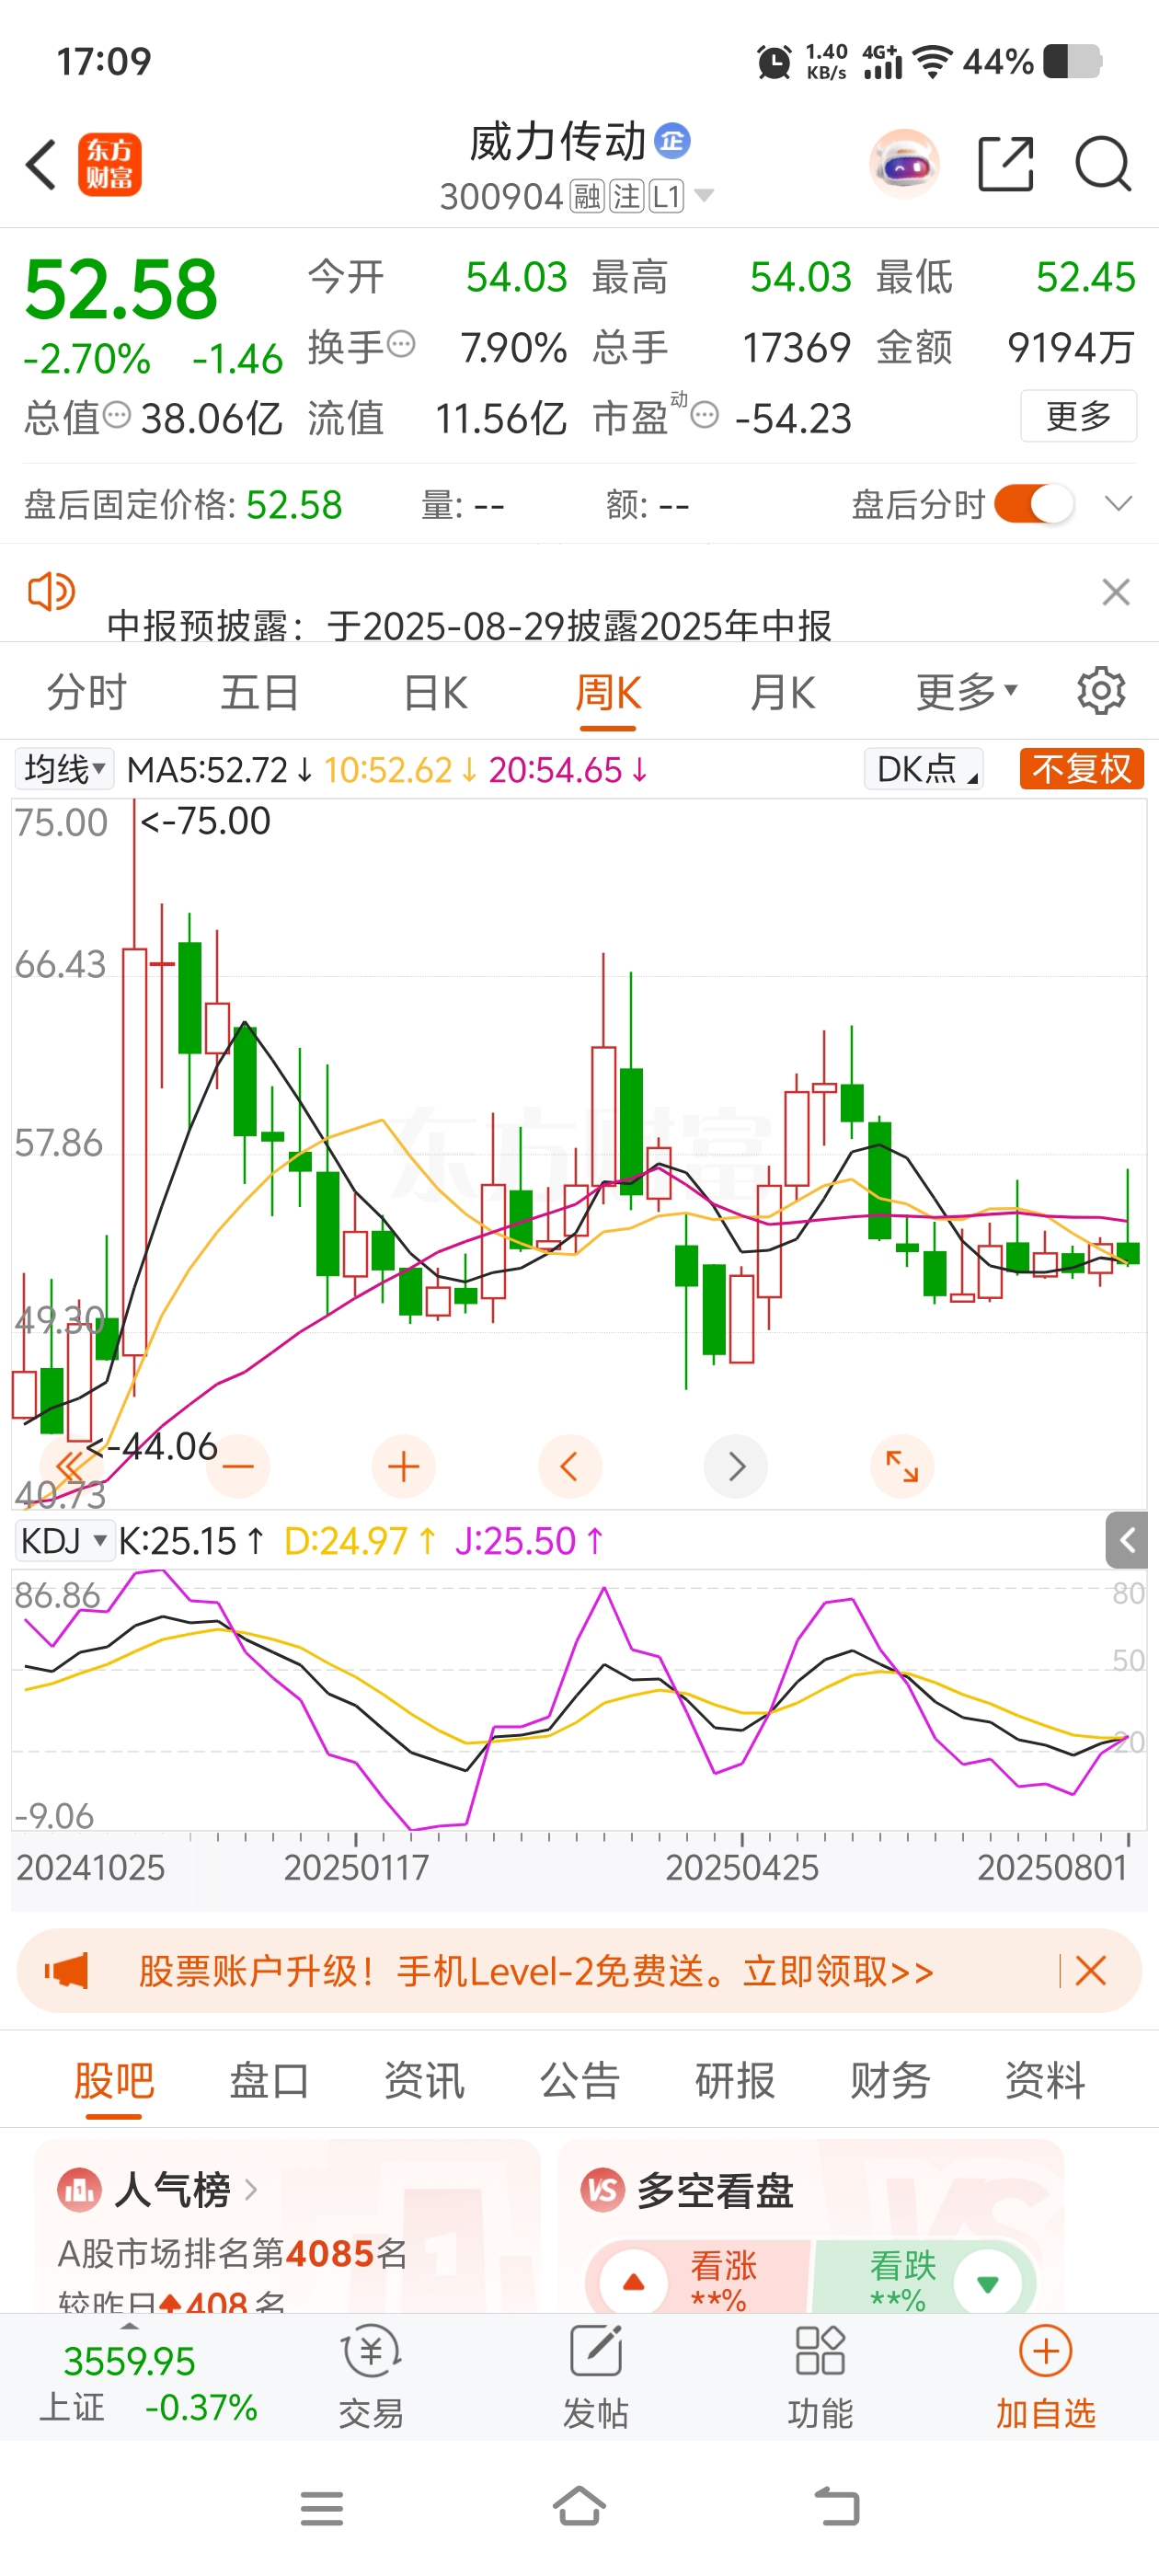
Task: Switch to 分时 chart tab
Action: 87,692
